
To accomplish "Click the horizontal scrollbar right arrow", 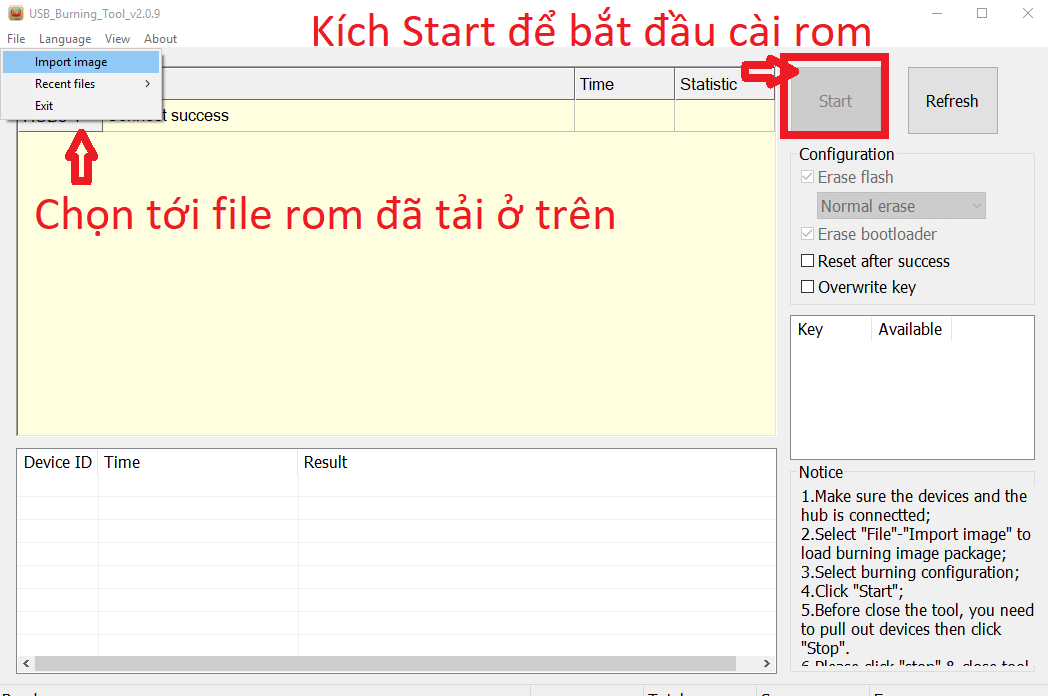I will tap(767, 663).
